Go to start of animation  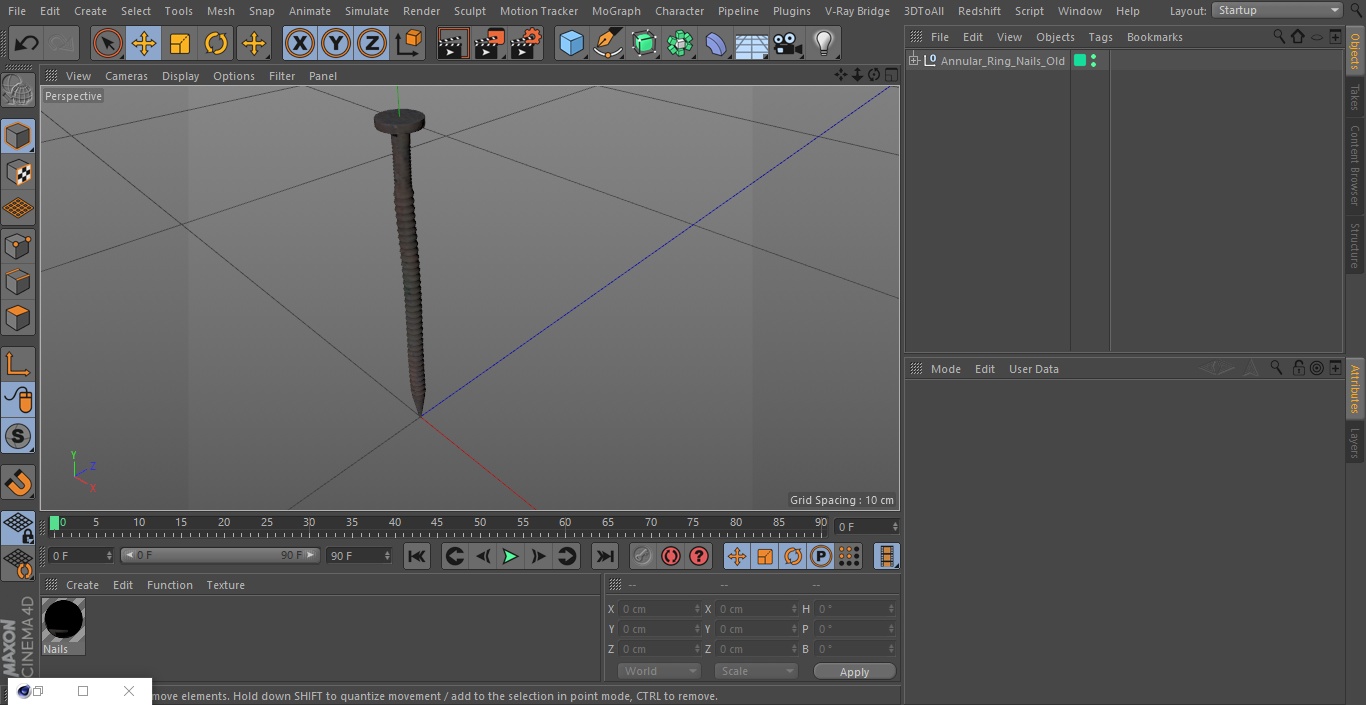pos(417,556)
